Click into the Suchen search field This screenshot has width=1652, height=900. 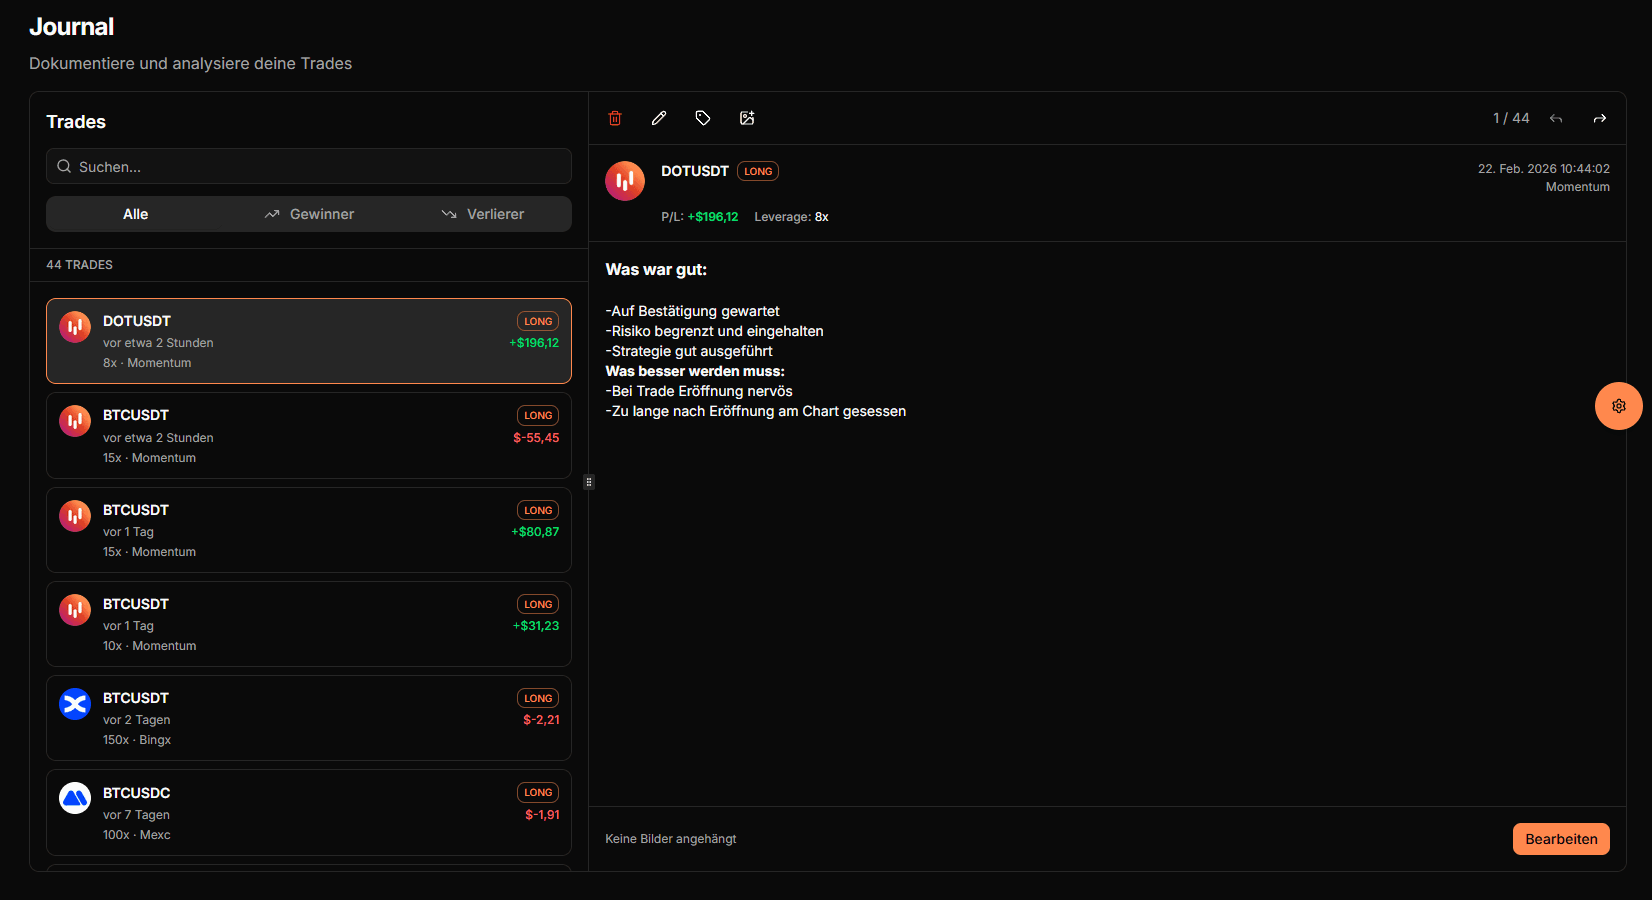pyautogui.click(x=308, y=166)
